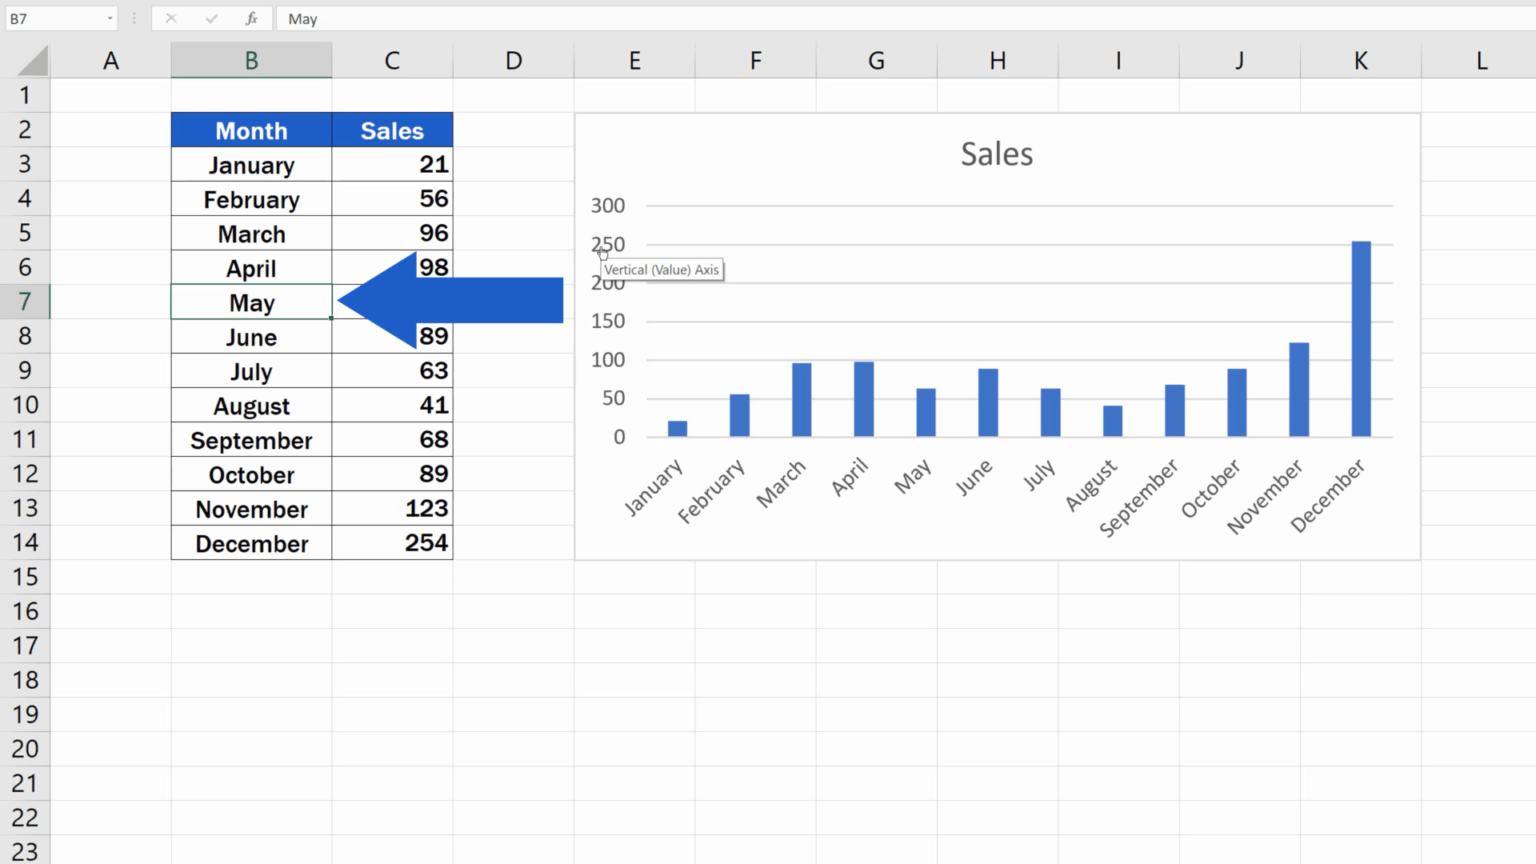Select row 10 header
This screenshot has width=1536, height=864.
click(26, 405)
